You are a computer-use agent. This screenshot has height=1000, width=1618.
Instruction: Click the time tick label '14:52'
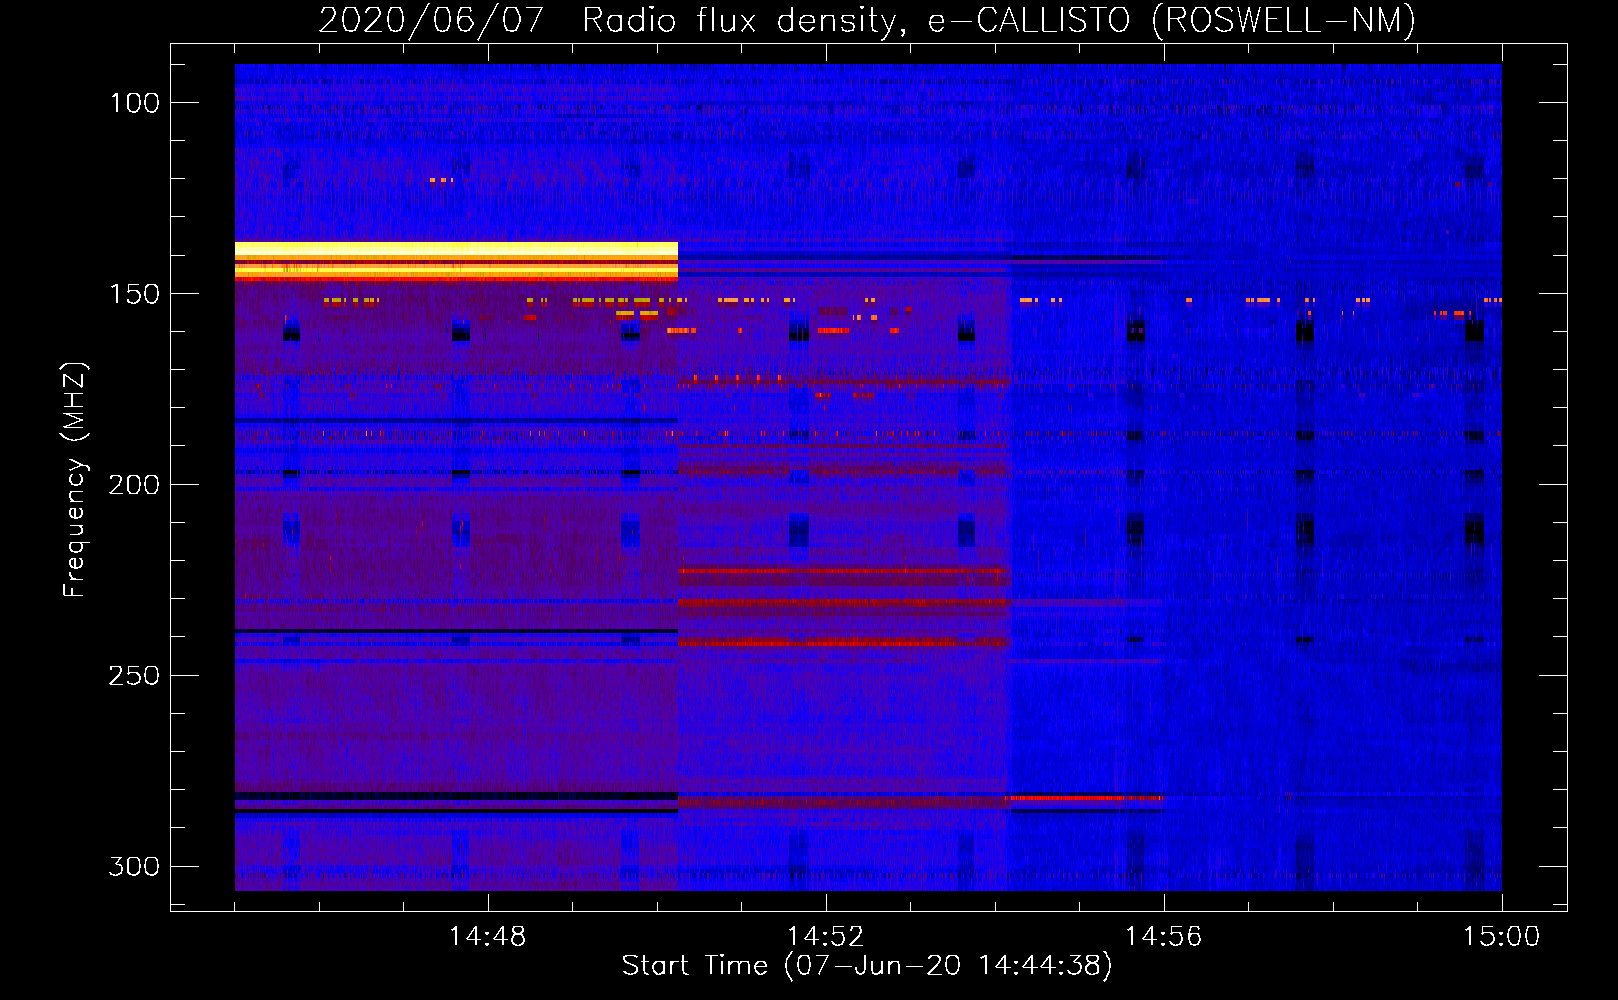click(825, 937)
